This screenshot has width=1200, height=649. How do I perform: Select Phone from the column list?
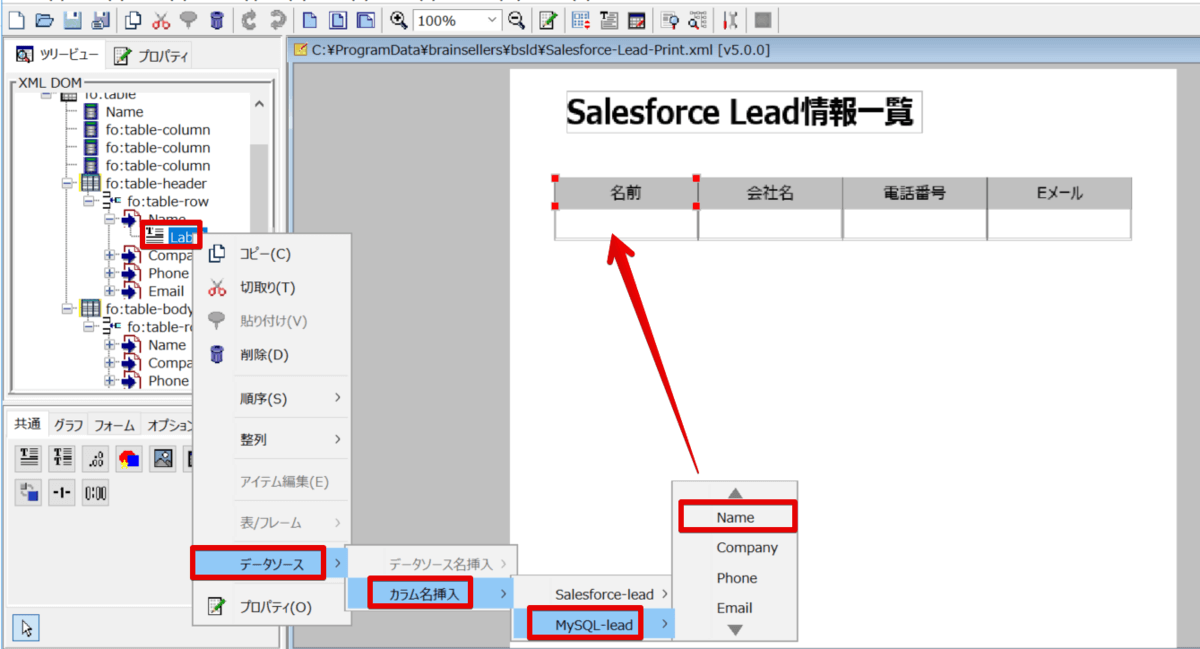click(736, 578)
